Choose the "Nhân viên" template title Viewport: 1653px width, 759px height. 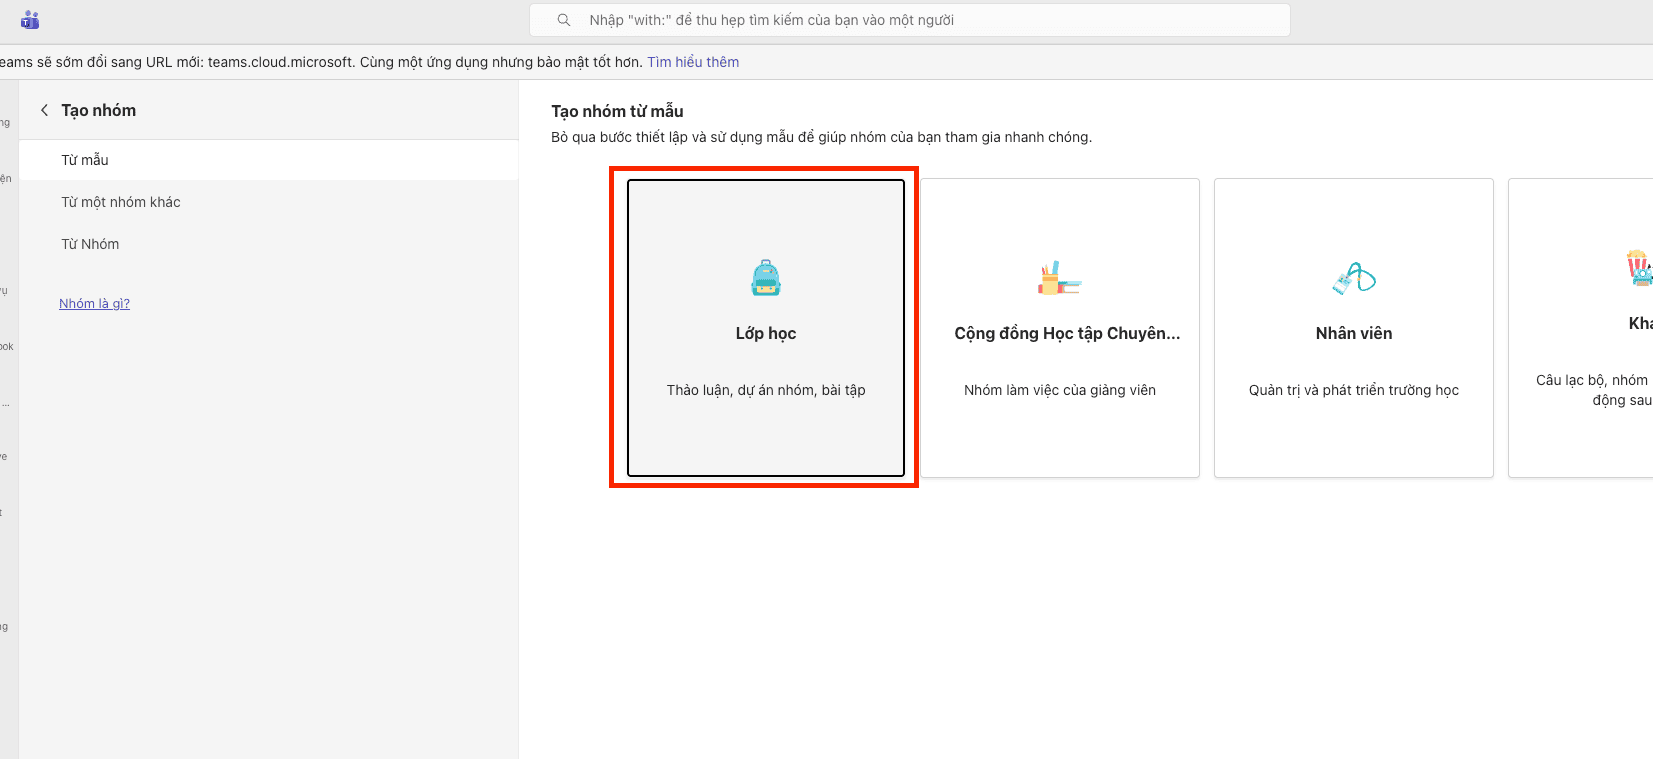1354,333
